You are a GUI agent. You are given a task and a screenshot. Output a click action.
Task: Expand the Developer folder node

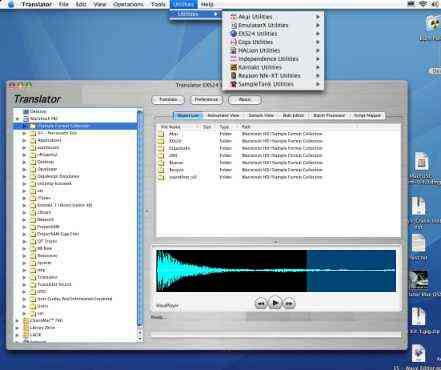click(24, 169)
